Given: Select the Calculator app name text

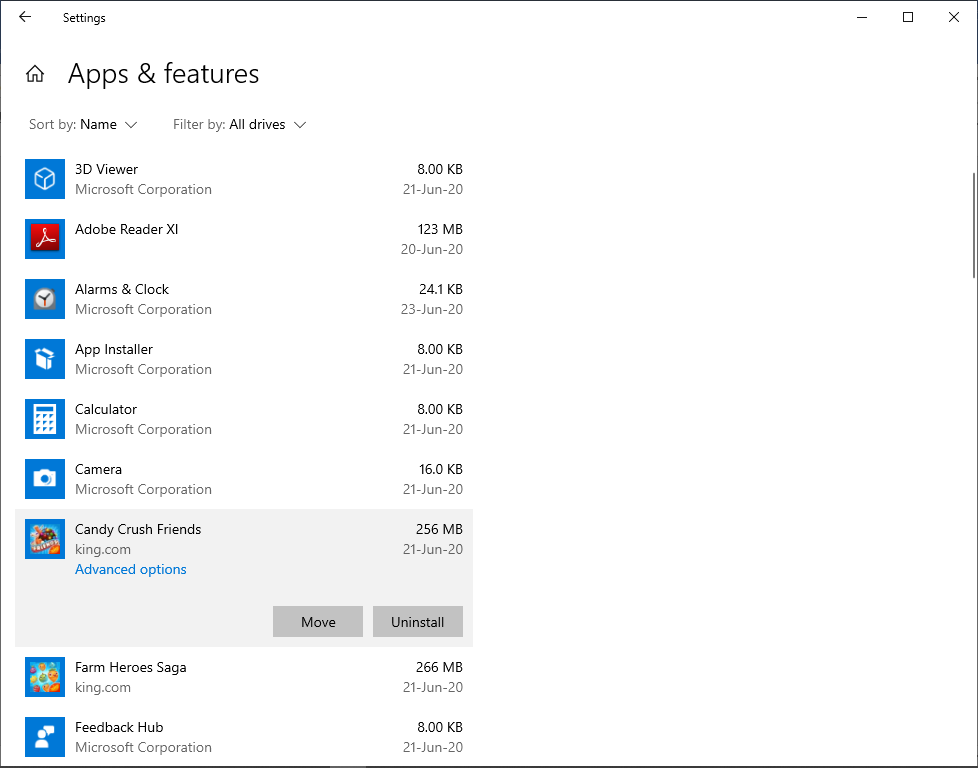Looking at the screenshot, I should 106,410.
